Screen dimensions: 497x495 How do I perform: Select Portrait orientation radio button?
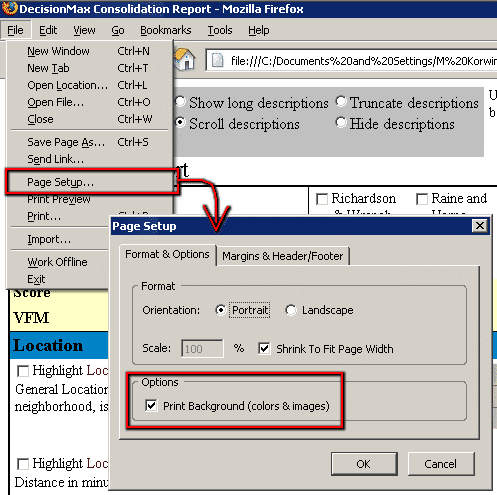click(220, 310)
